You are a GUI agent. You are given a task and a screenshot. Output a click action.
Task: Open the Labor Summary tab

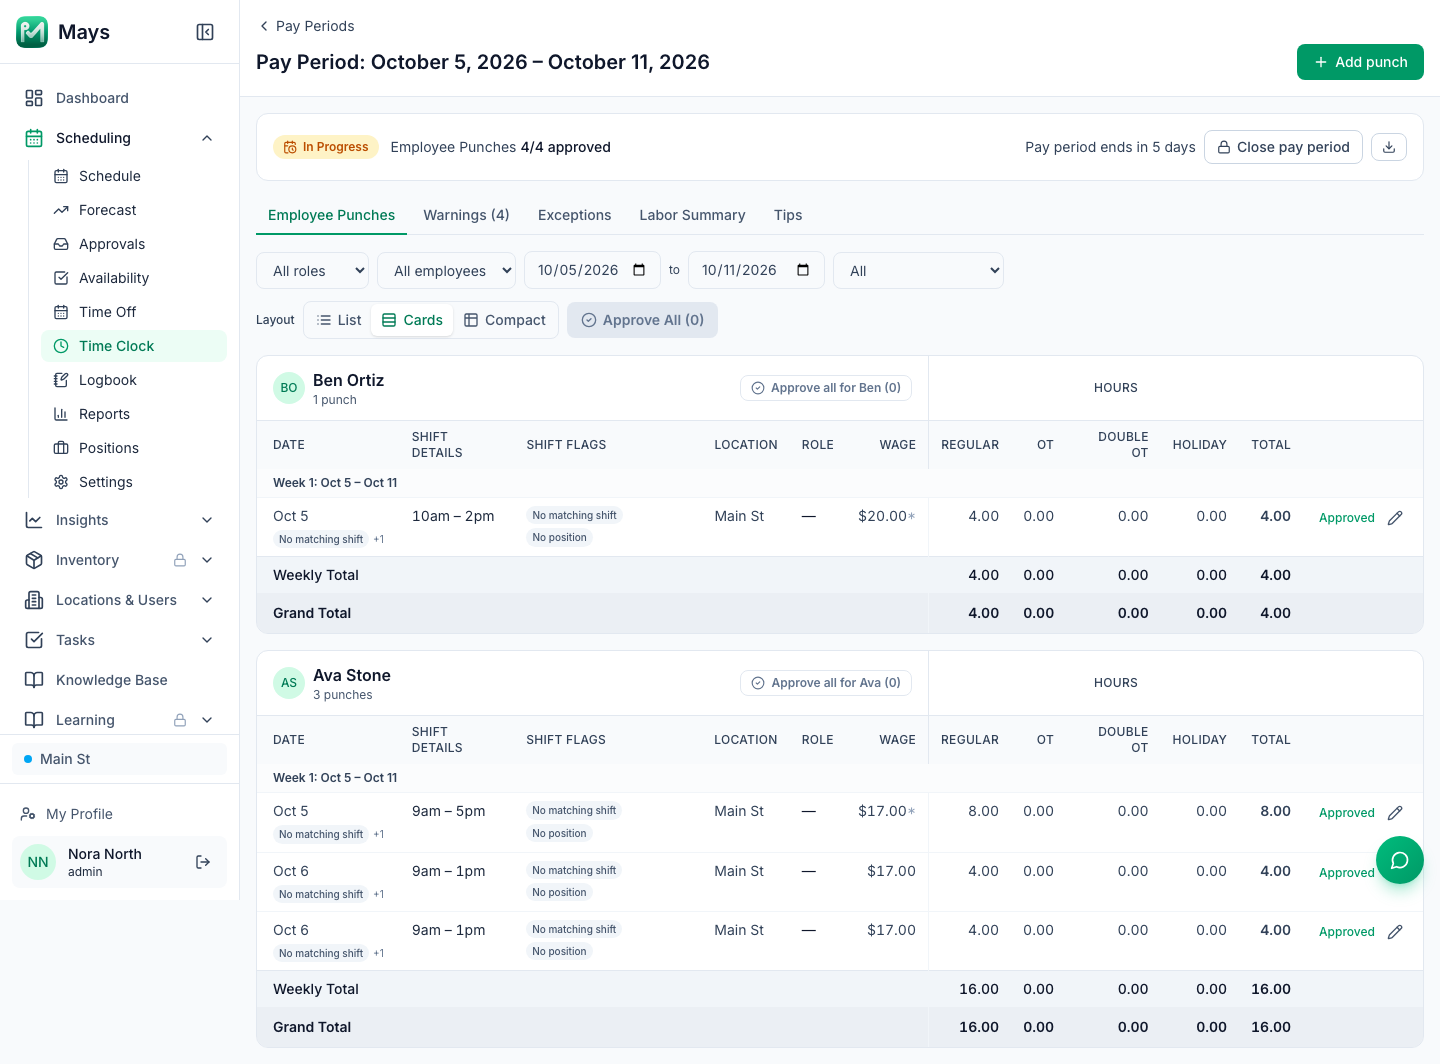coord(692,215)
